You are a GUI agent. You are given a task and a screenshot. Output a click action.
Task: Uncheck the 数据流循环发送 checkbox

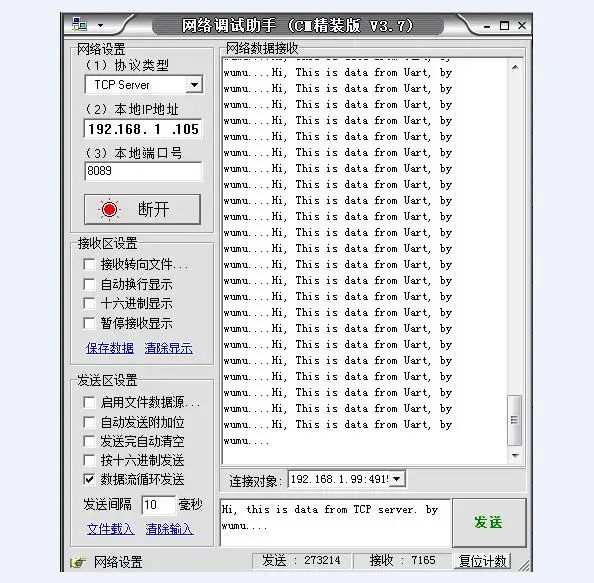tap(89, 480)
